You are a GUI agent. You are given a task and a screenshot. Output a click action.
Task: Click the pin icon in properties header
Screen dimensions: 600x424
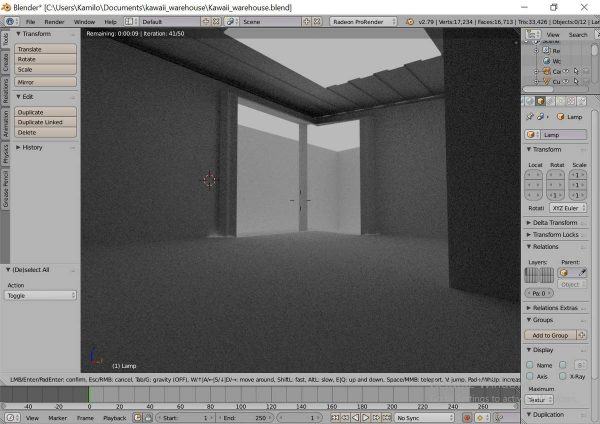click(x=530, y=117)
